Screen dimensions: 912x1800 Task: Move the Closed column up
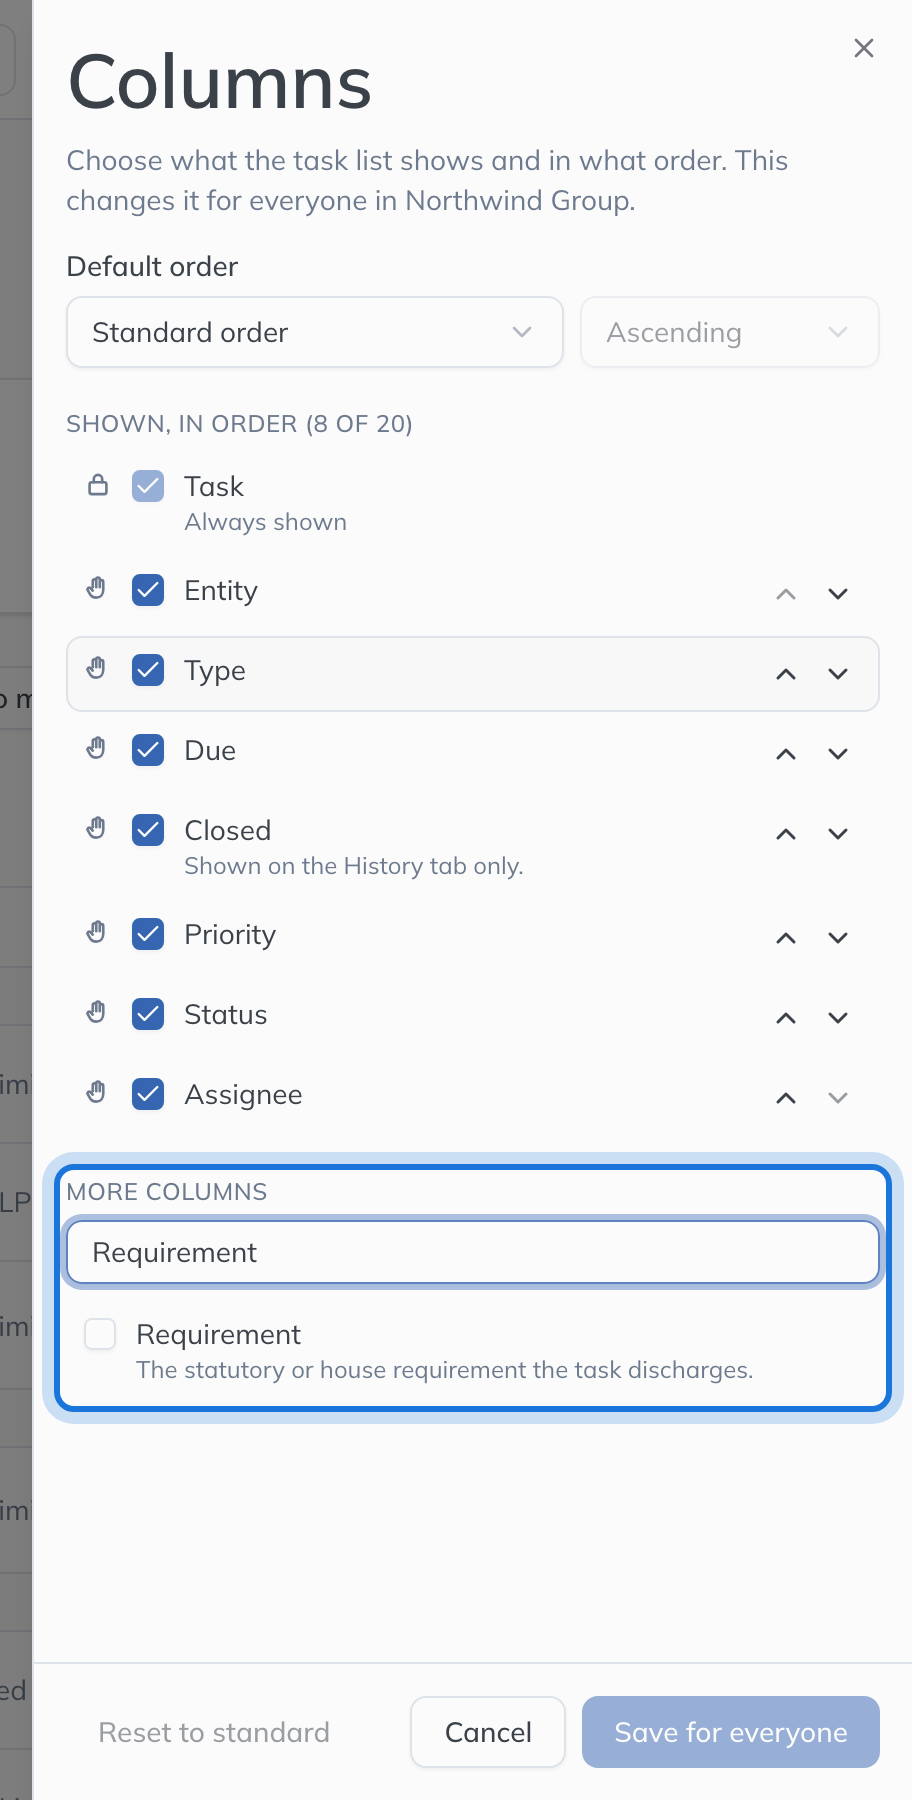(786, 834)
